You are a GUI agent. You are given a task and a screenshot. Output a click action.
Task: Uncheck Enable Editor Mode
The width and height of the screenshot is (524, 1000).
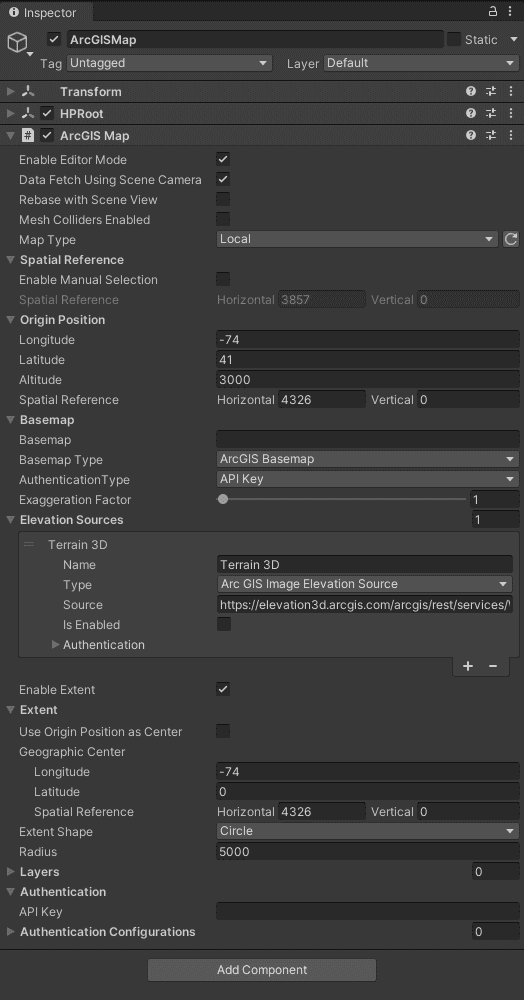point(223,159)
